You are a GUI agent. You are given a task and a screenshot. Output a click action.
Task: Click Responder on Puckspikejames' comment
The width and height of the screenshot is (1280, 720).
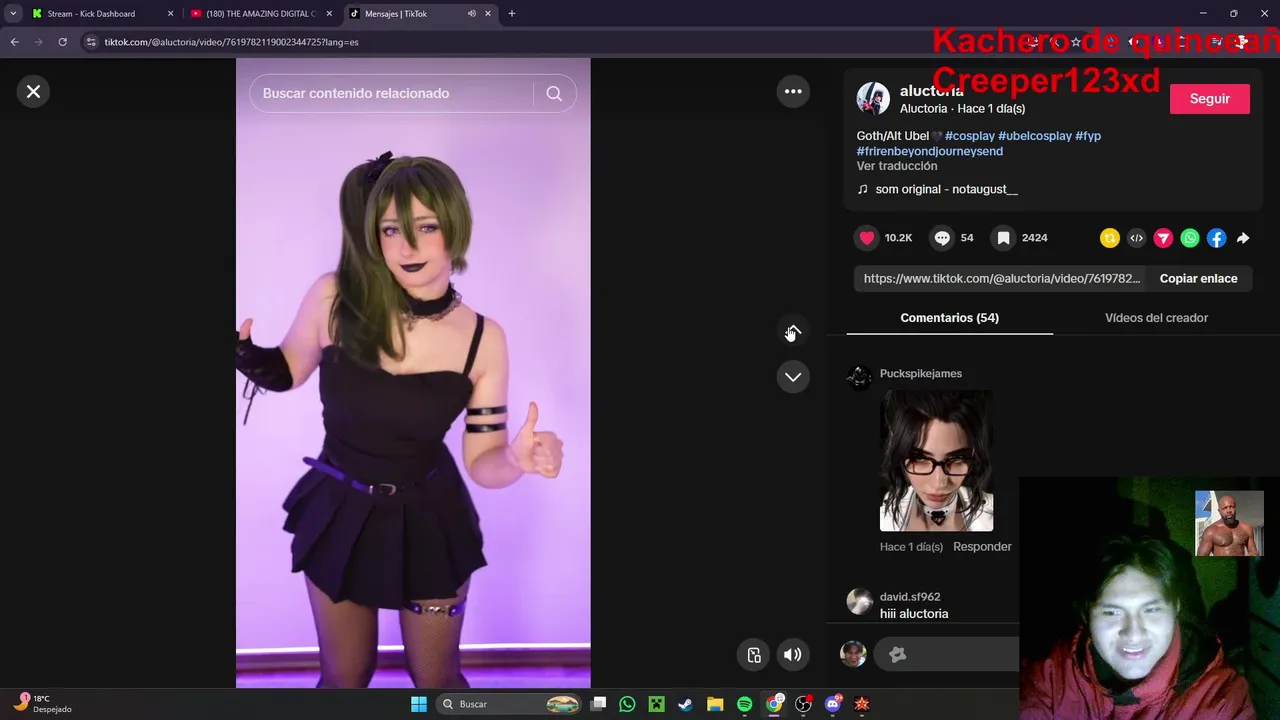tap(982, 547)
